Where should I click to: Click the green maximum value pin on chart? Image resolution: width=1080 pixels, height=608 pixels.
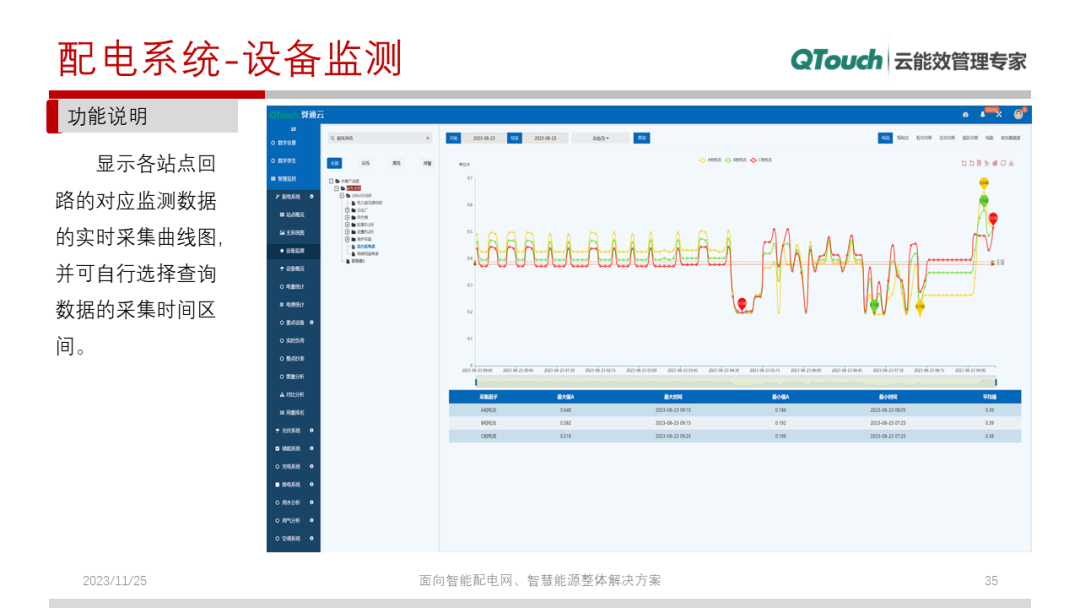coord(984,200)
